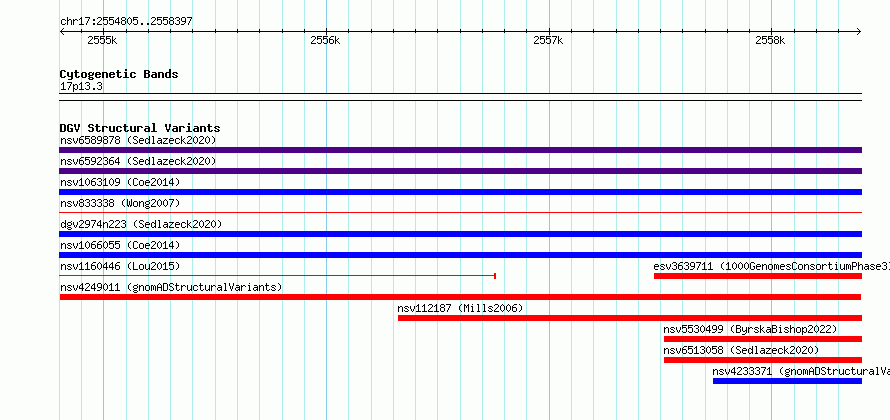
Task: Open the nsv833338 (Wong2007) label
Action: pyautogui.click(x=120, y=203)
